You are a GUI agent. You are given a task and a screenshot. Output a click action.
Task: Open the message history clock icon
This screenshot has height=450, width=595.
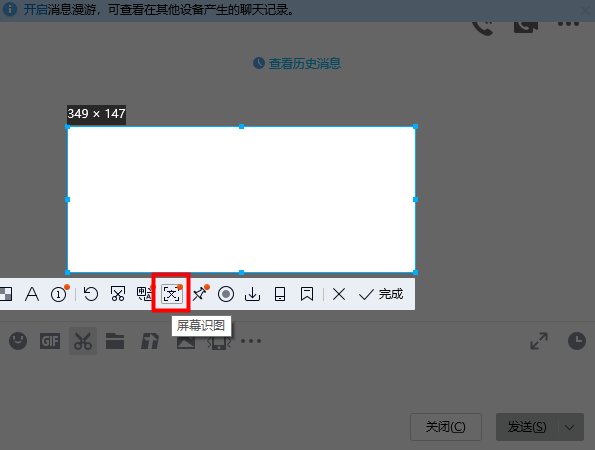pyautogui.click(x=577, y=341)
